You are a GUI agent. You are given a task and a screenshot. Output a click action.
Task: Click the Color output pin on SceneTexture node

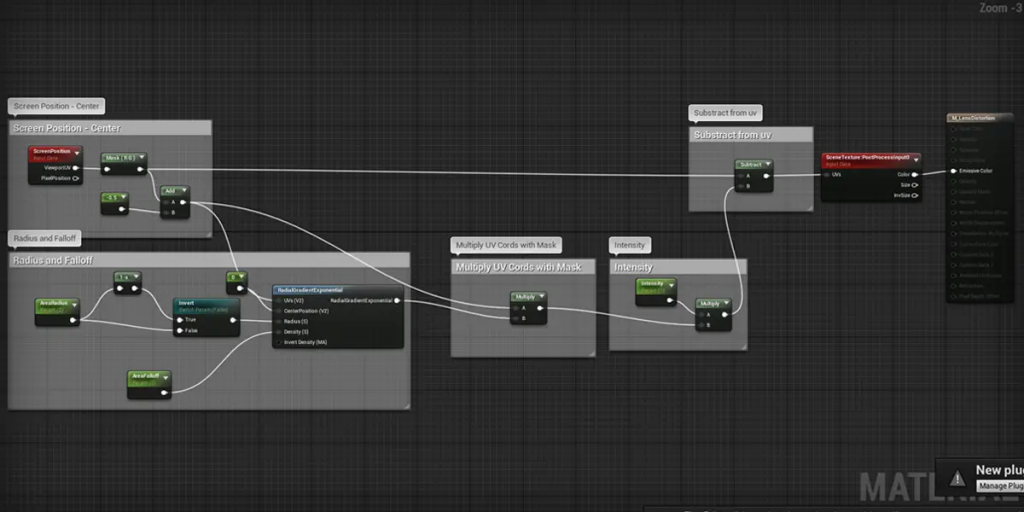pos(914,174)
